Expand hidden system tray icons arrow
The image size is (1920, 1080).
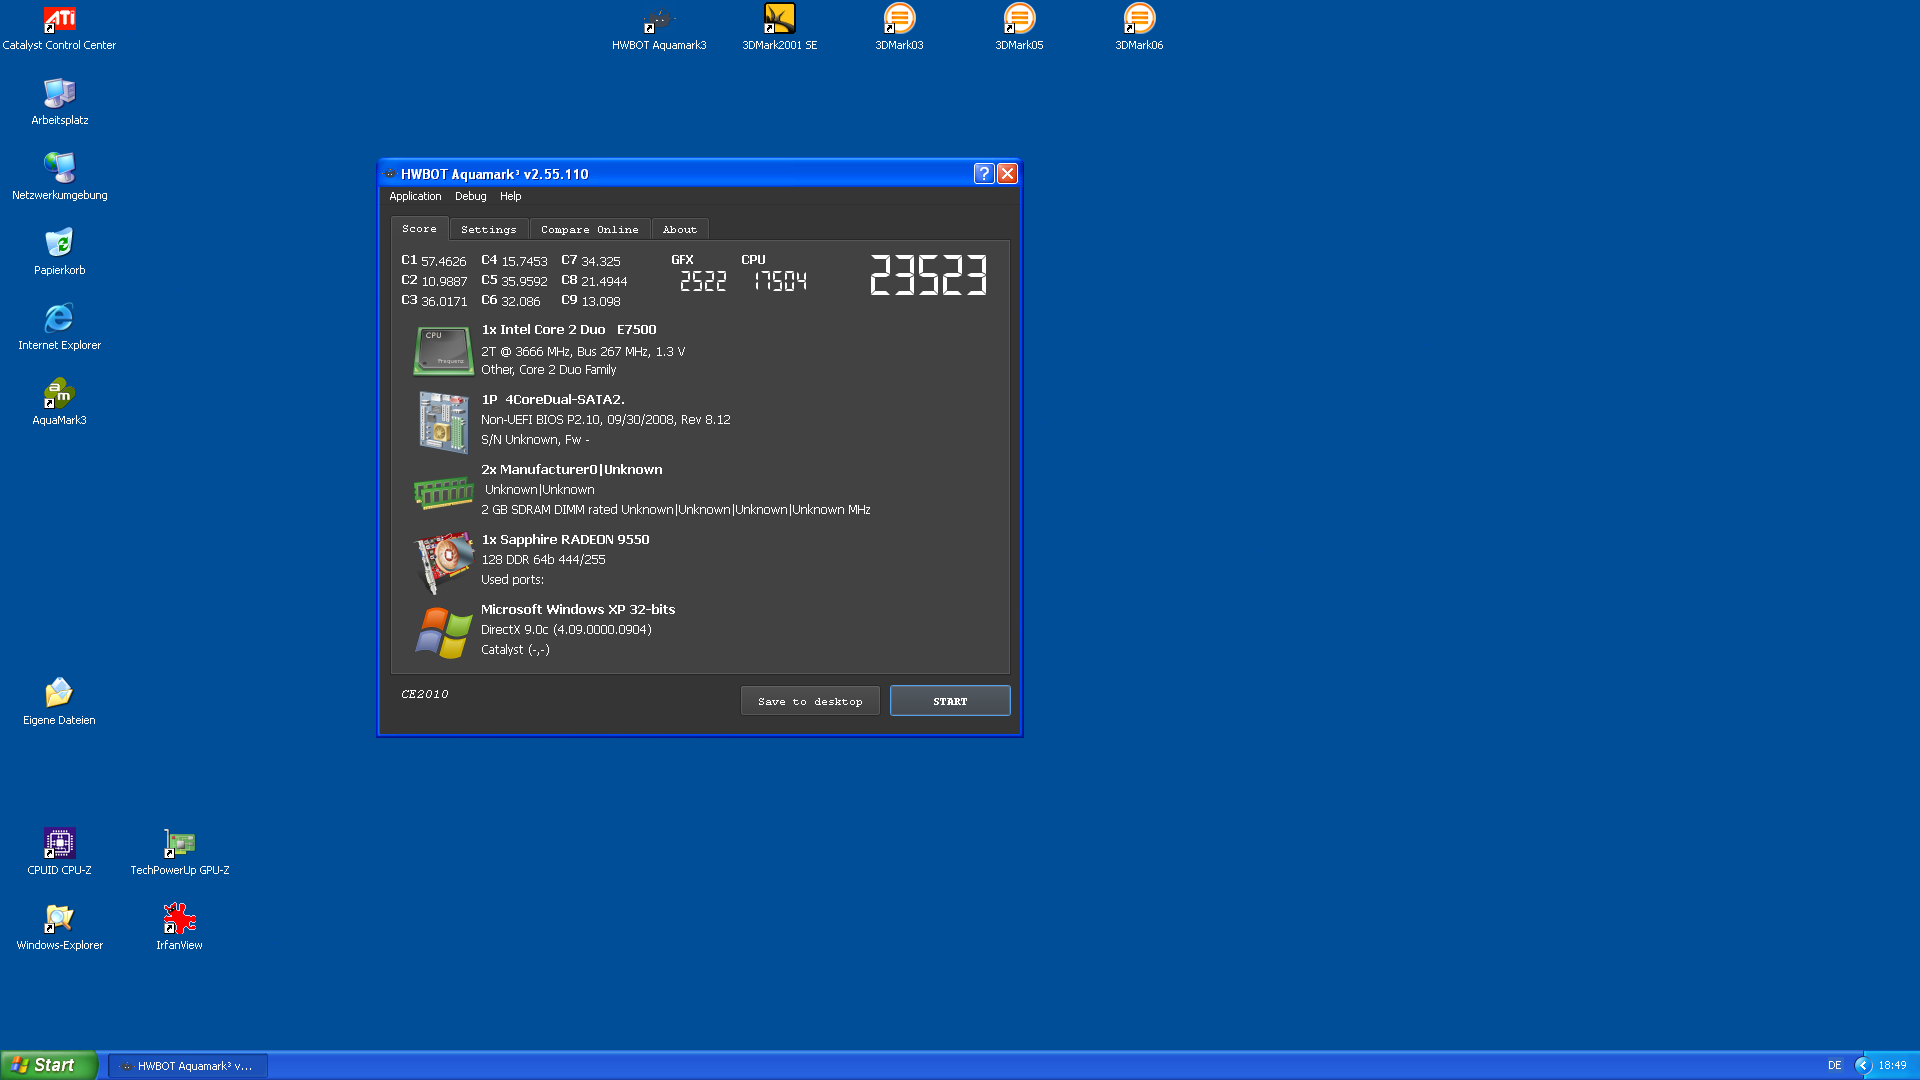coord(1862,1066)
